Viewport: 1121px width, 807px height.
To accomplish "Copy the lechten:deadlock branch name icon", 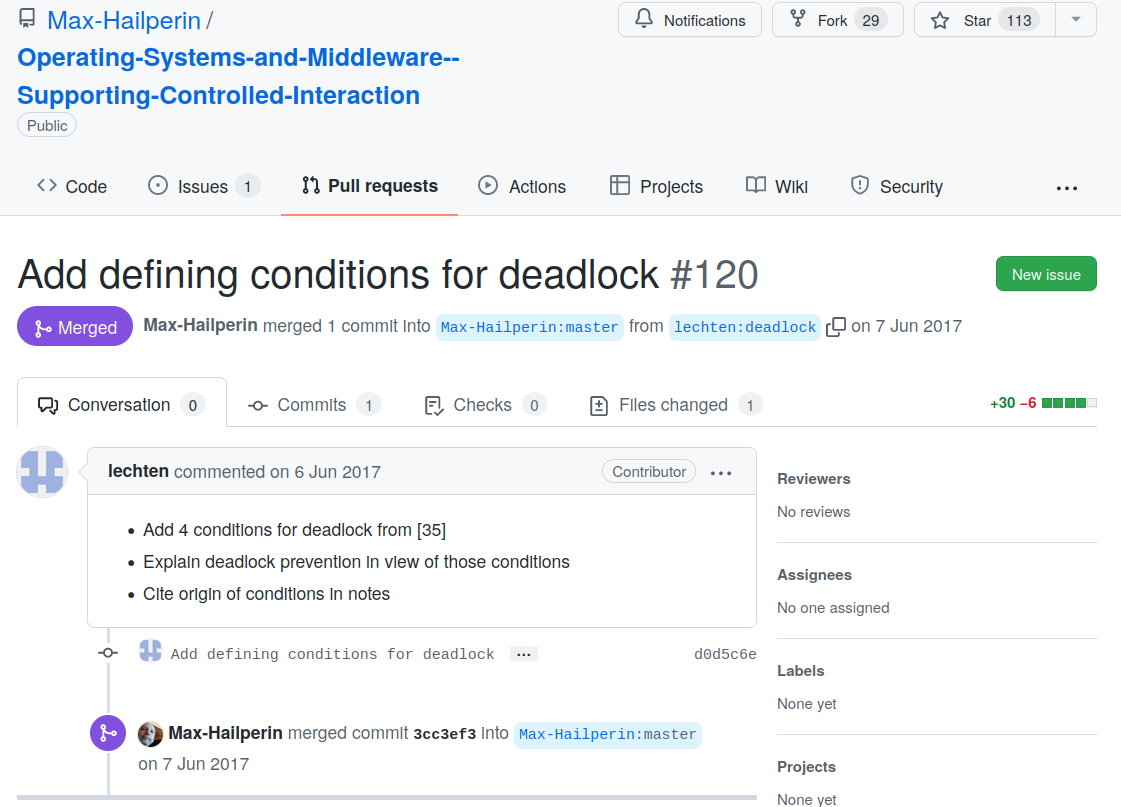I will point(836,326).
